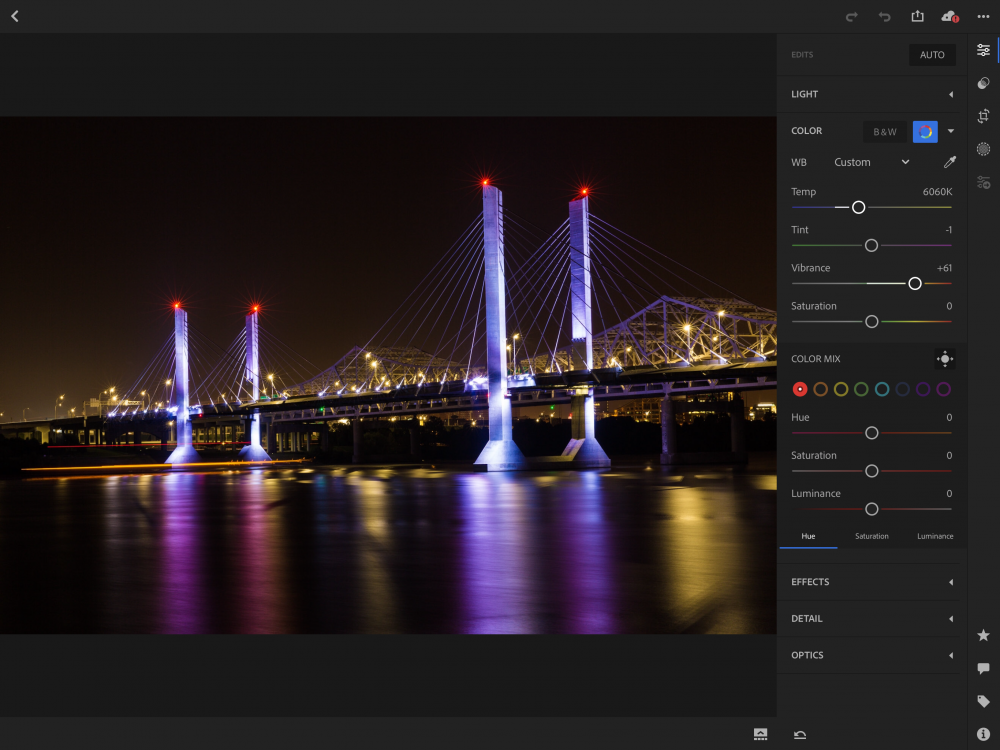Select the red color mix channel
The height and width of the screenshot is (750, 1000).
(800, 389)
